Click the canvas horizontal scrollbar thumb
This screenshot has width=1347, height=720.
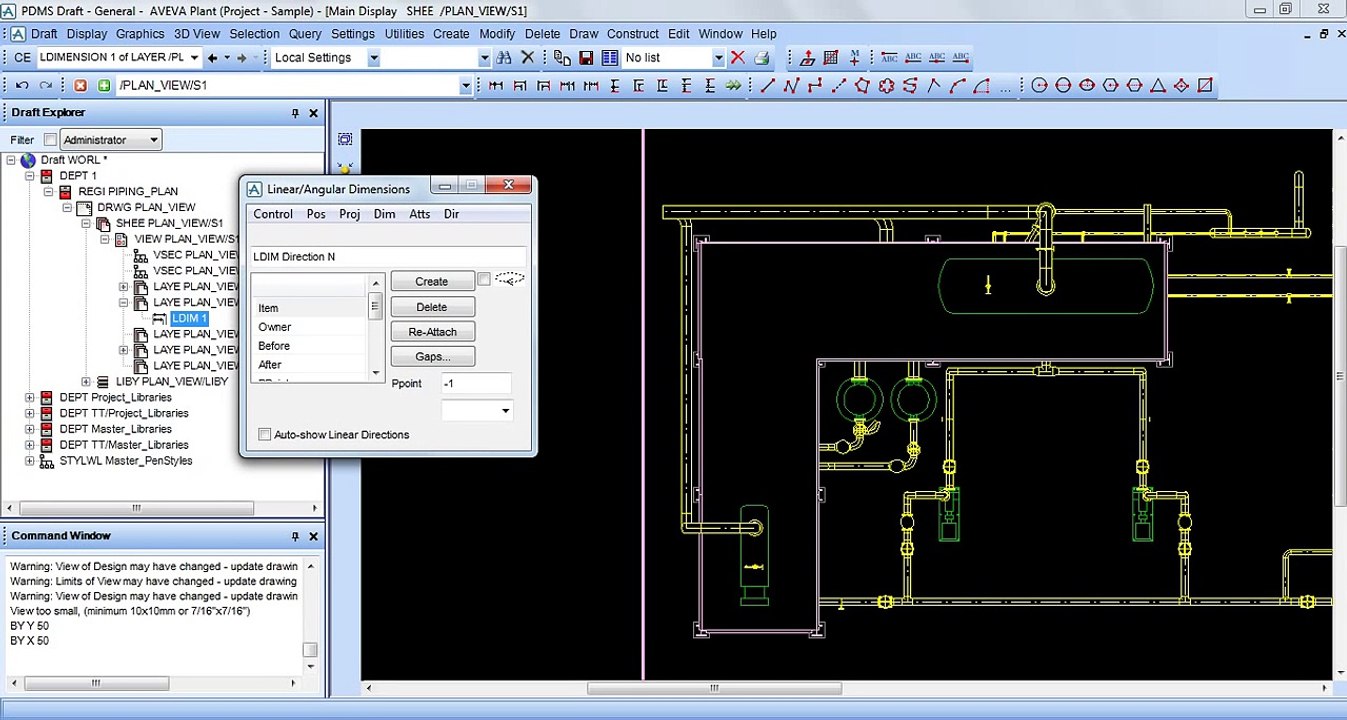click(714, 688)
